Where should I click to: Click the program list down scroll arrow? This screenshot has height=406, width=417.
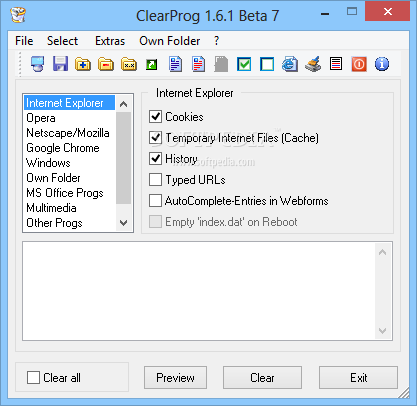[x=123, y=222]
